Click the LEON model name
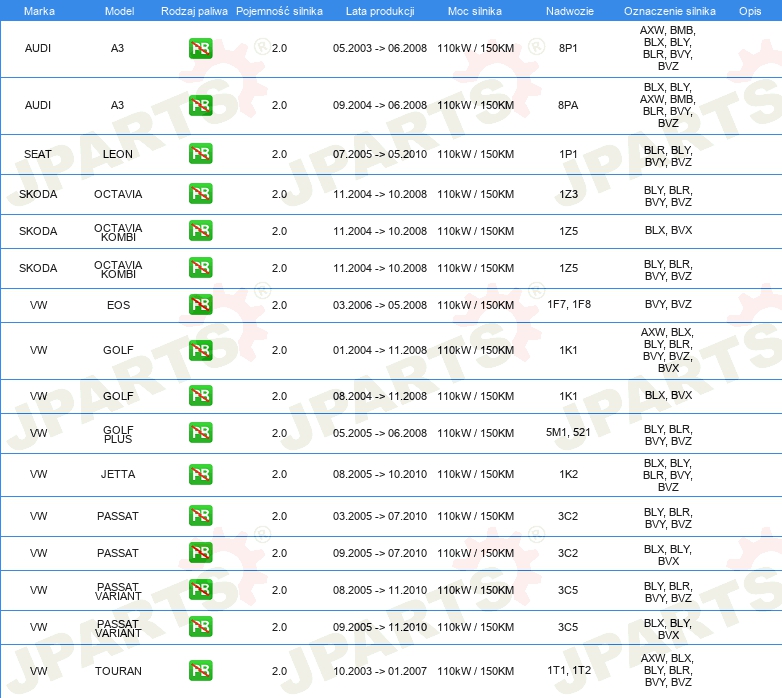This screenshot has width=782, height=698. pos(118,154)
